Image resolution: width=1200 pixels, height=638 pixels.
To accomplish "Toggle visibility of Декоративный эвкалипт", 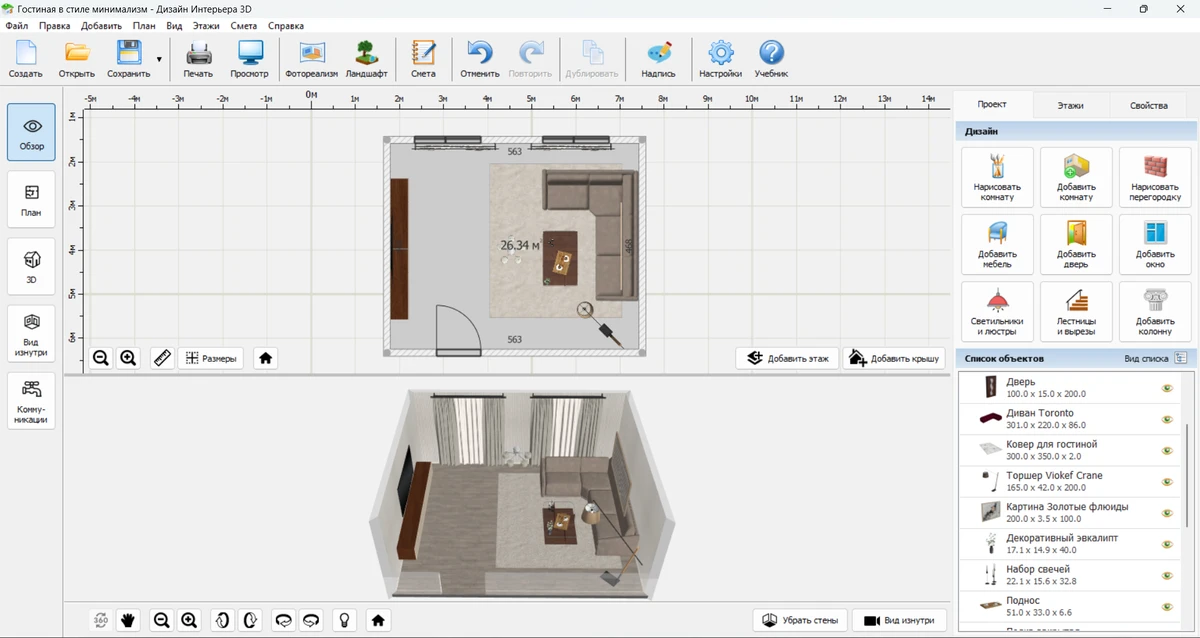I will click(1166, 544).
